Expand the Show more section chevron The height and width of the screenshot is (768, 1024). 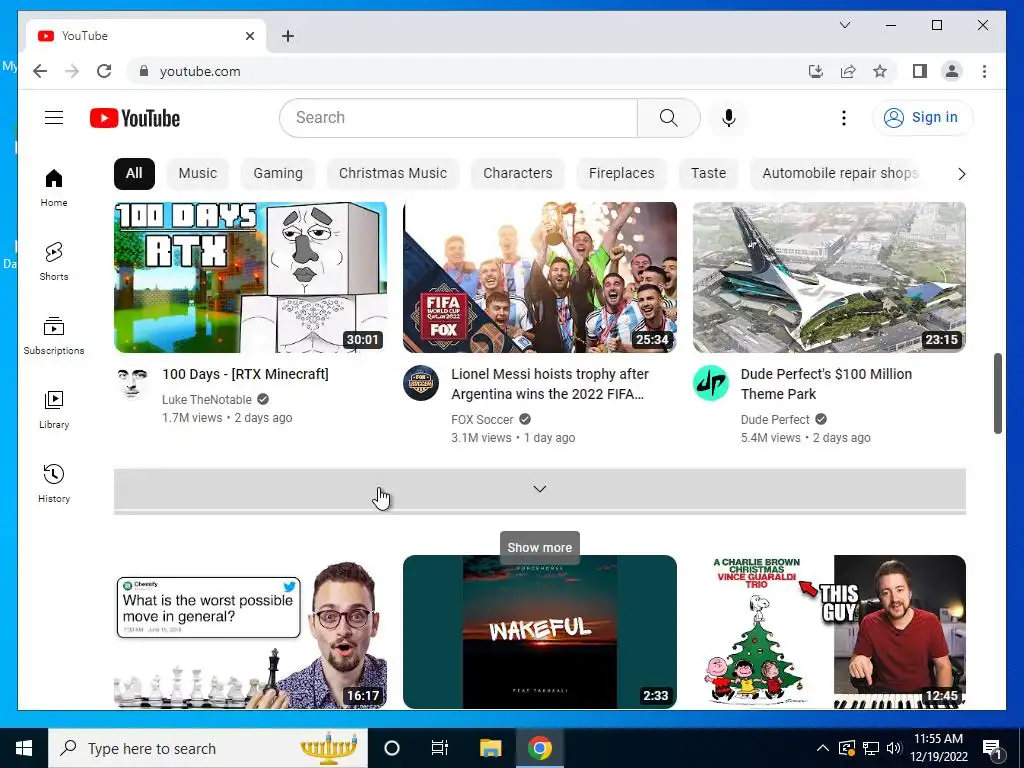(x=539, y=488)
